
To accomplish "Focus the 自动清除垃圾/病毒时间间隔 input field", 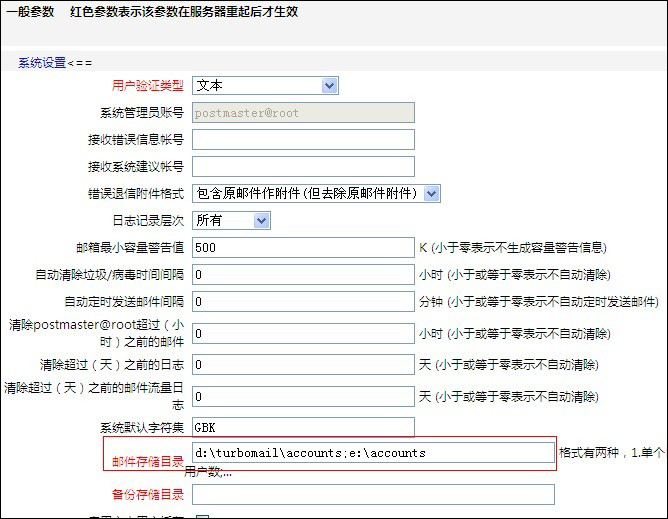I will [302, 274].
